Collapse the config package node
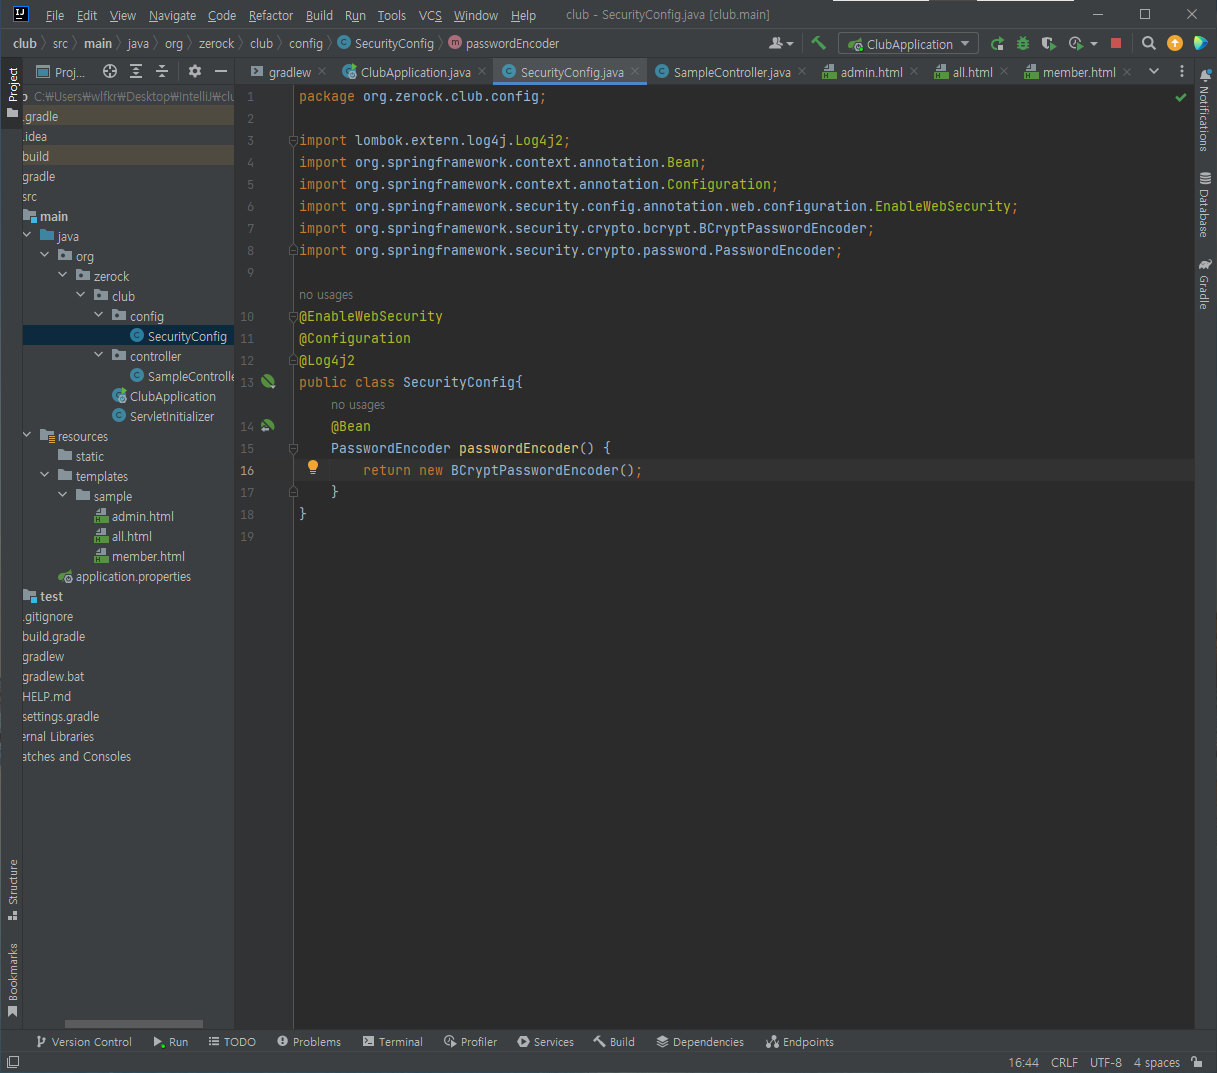Image resolution: width=1217 pixels, height=1073 pixels. (99, 316)
